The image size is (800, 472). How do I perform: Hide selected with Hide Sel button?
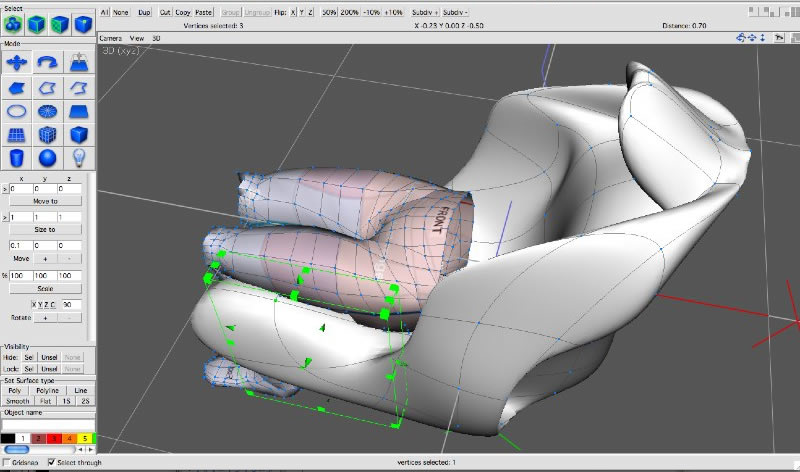click(x=29, y=358)
